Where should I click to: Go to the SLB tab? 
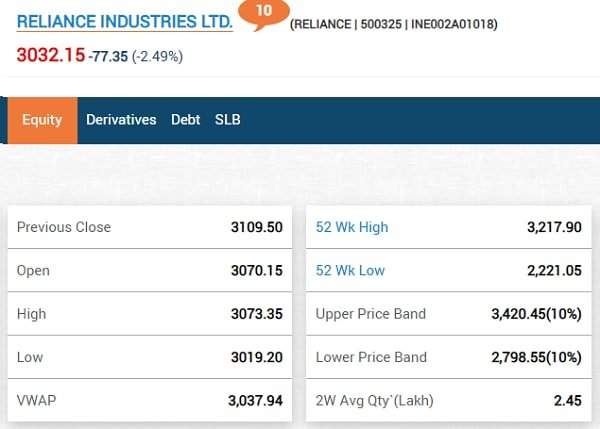point(227,120)
